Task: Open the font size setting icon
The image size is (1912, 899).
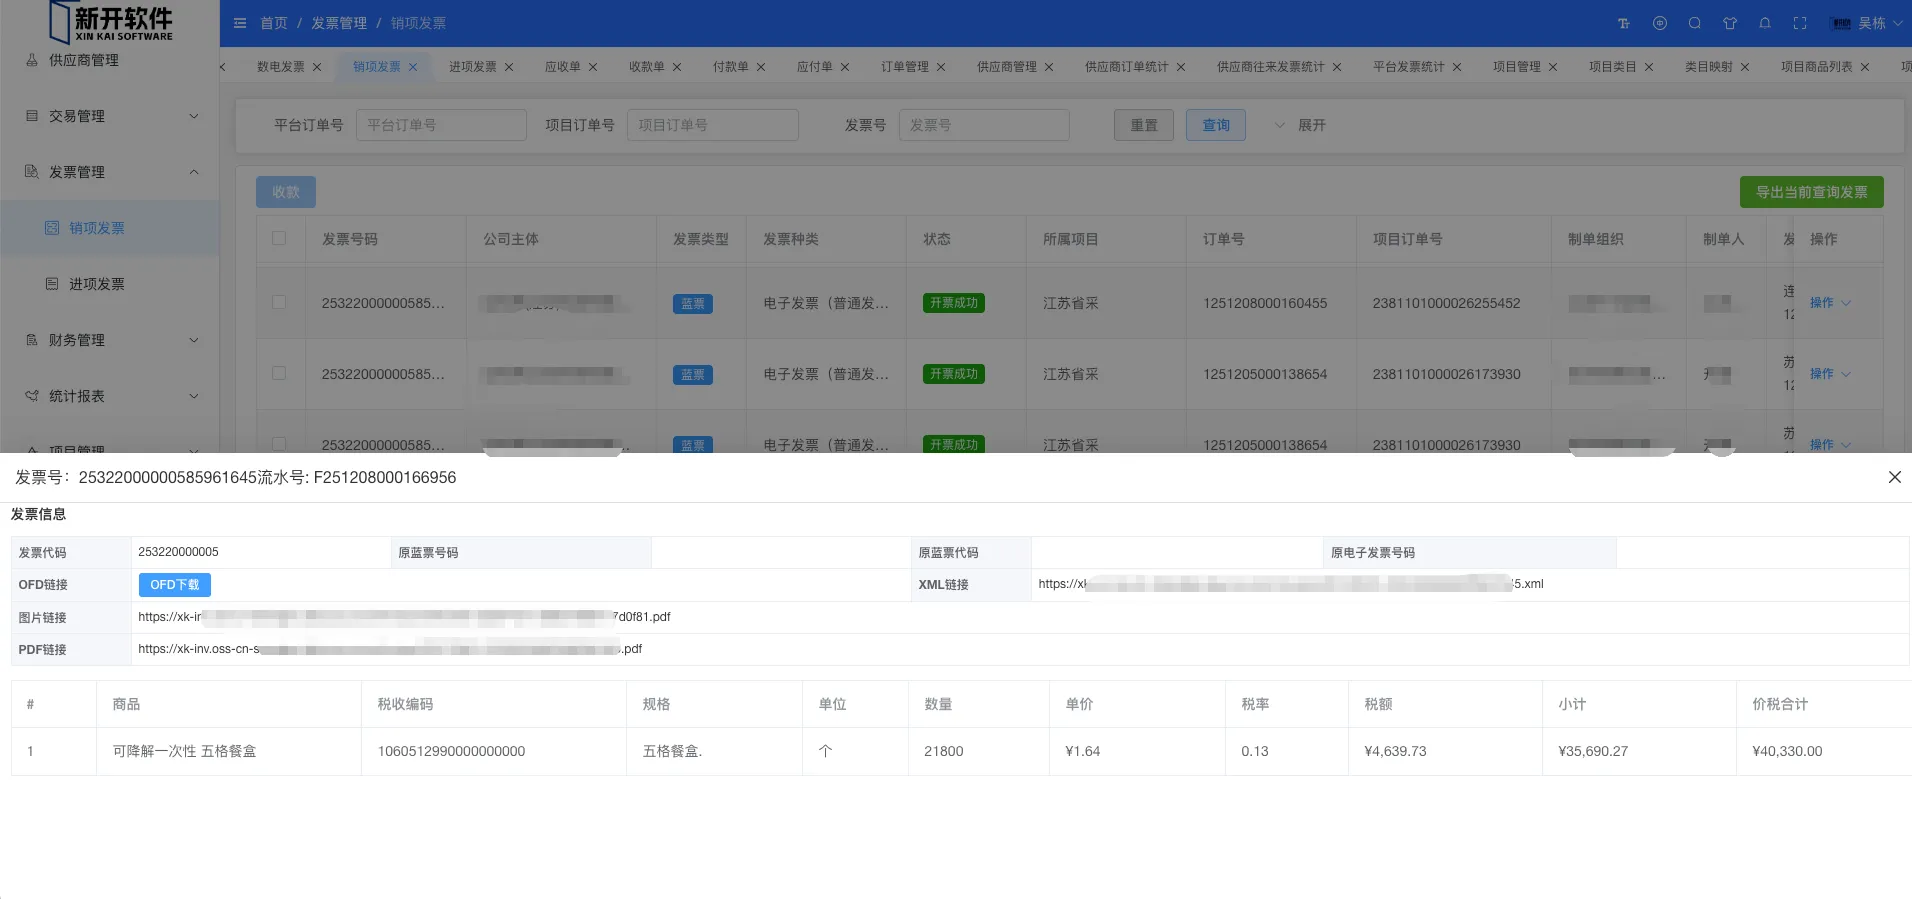Action: (x=1624, y=23)
